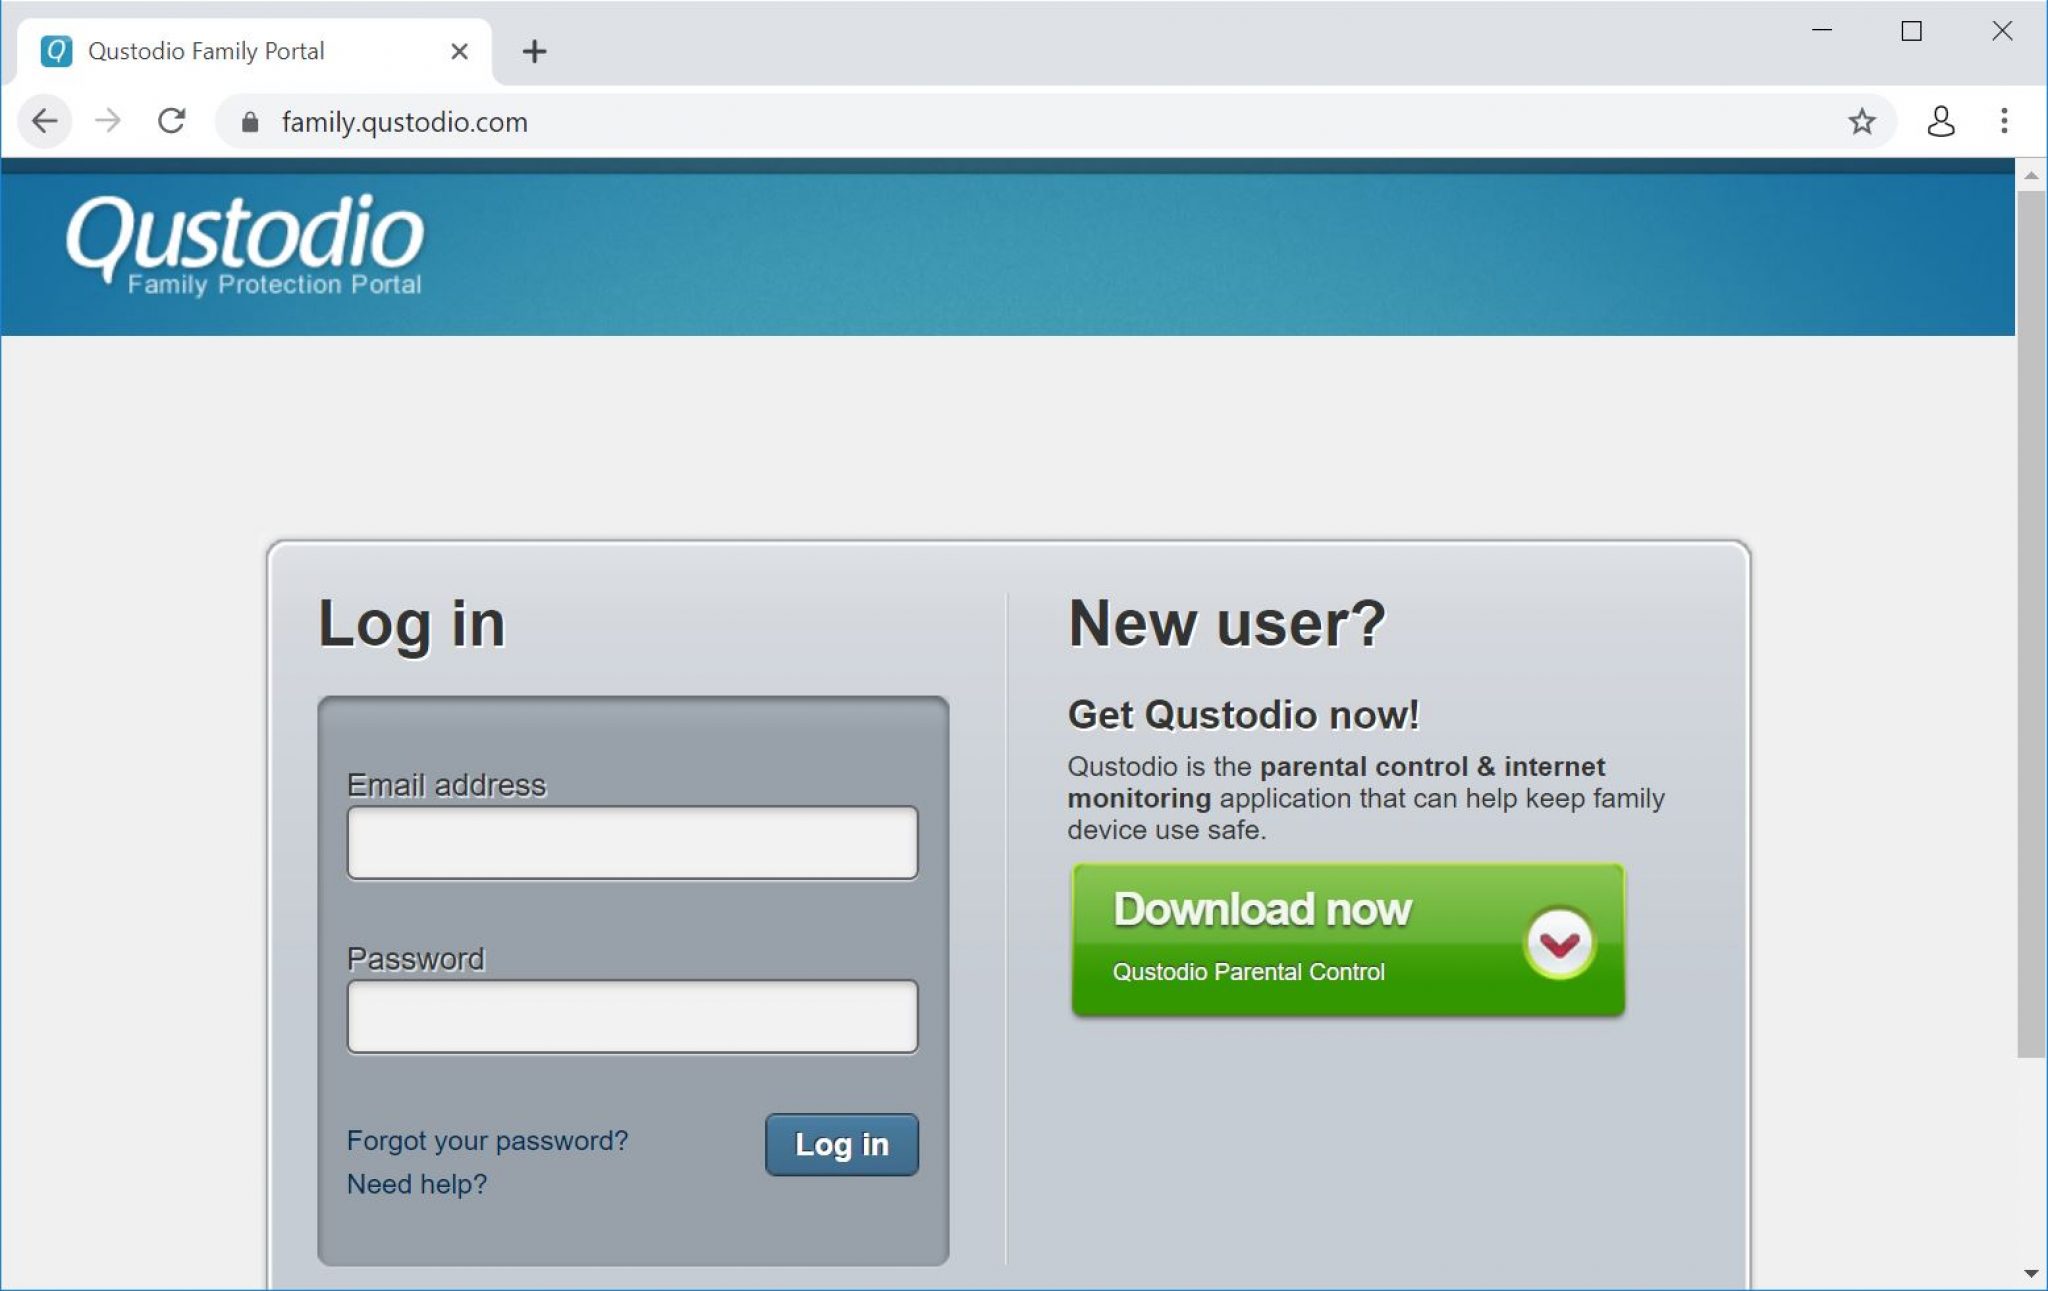Viewport: 2048px width, 1291px height.
Task: Click the Qustodio favicon on the tab
Action: [56, 51]
